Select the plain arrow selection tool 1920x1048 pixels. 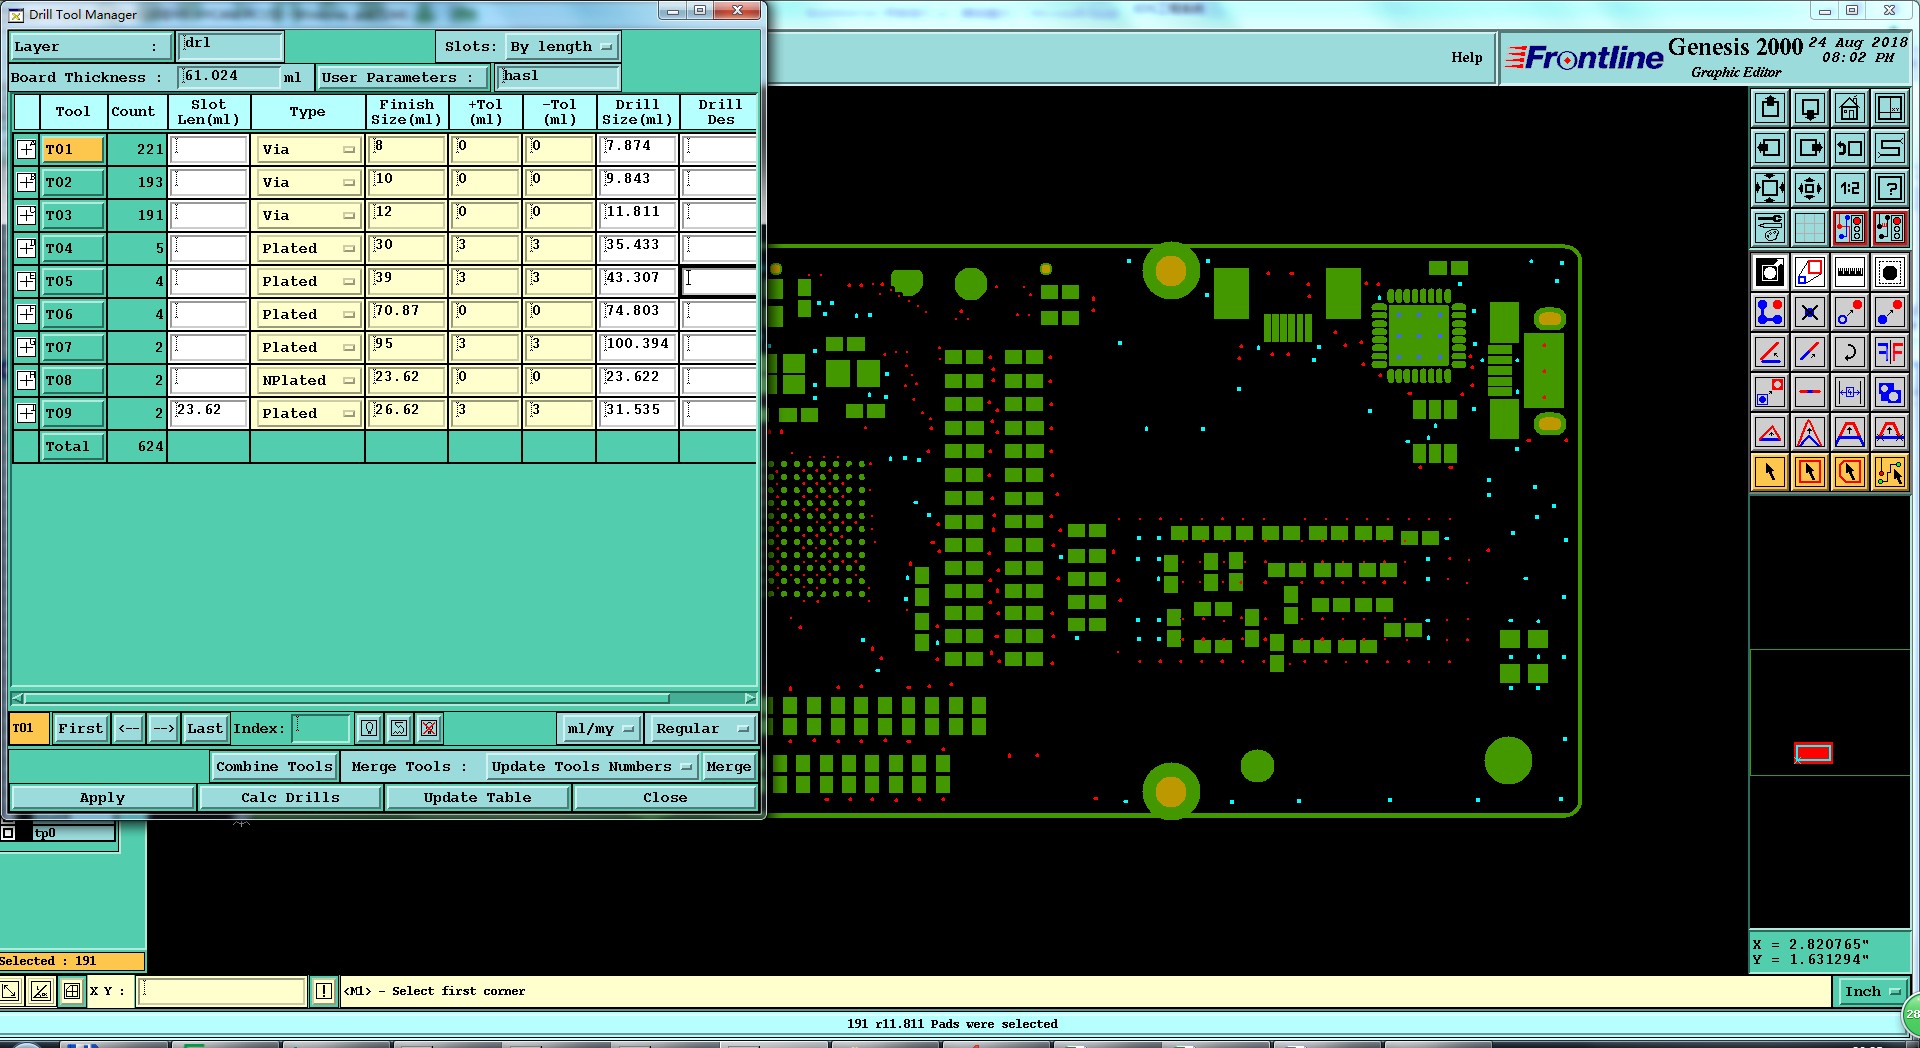click(x=1769, y=472)
